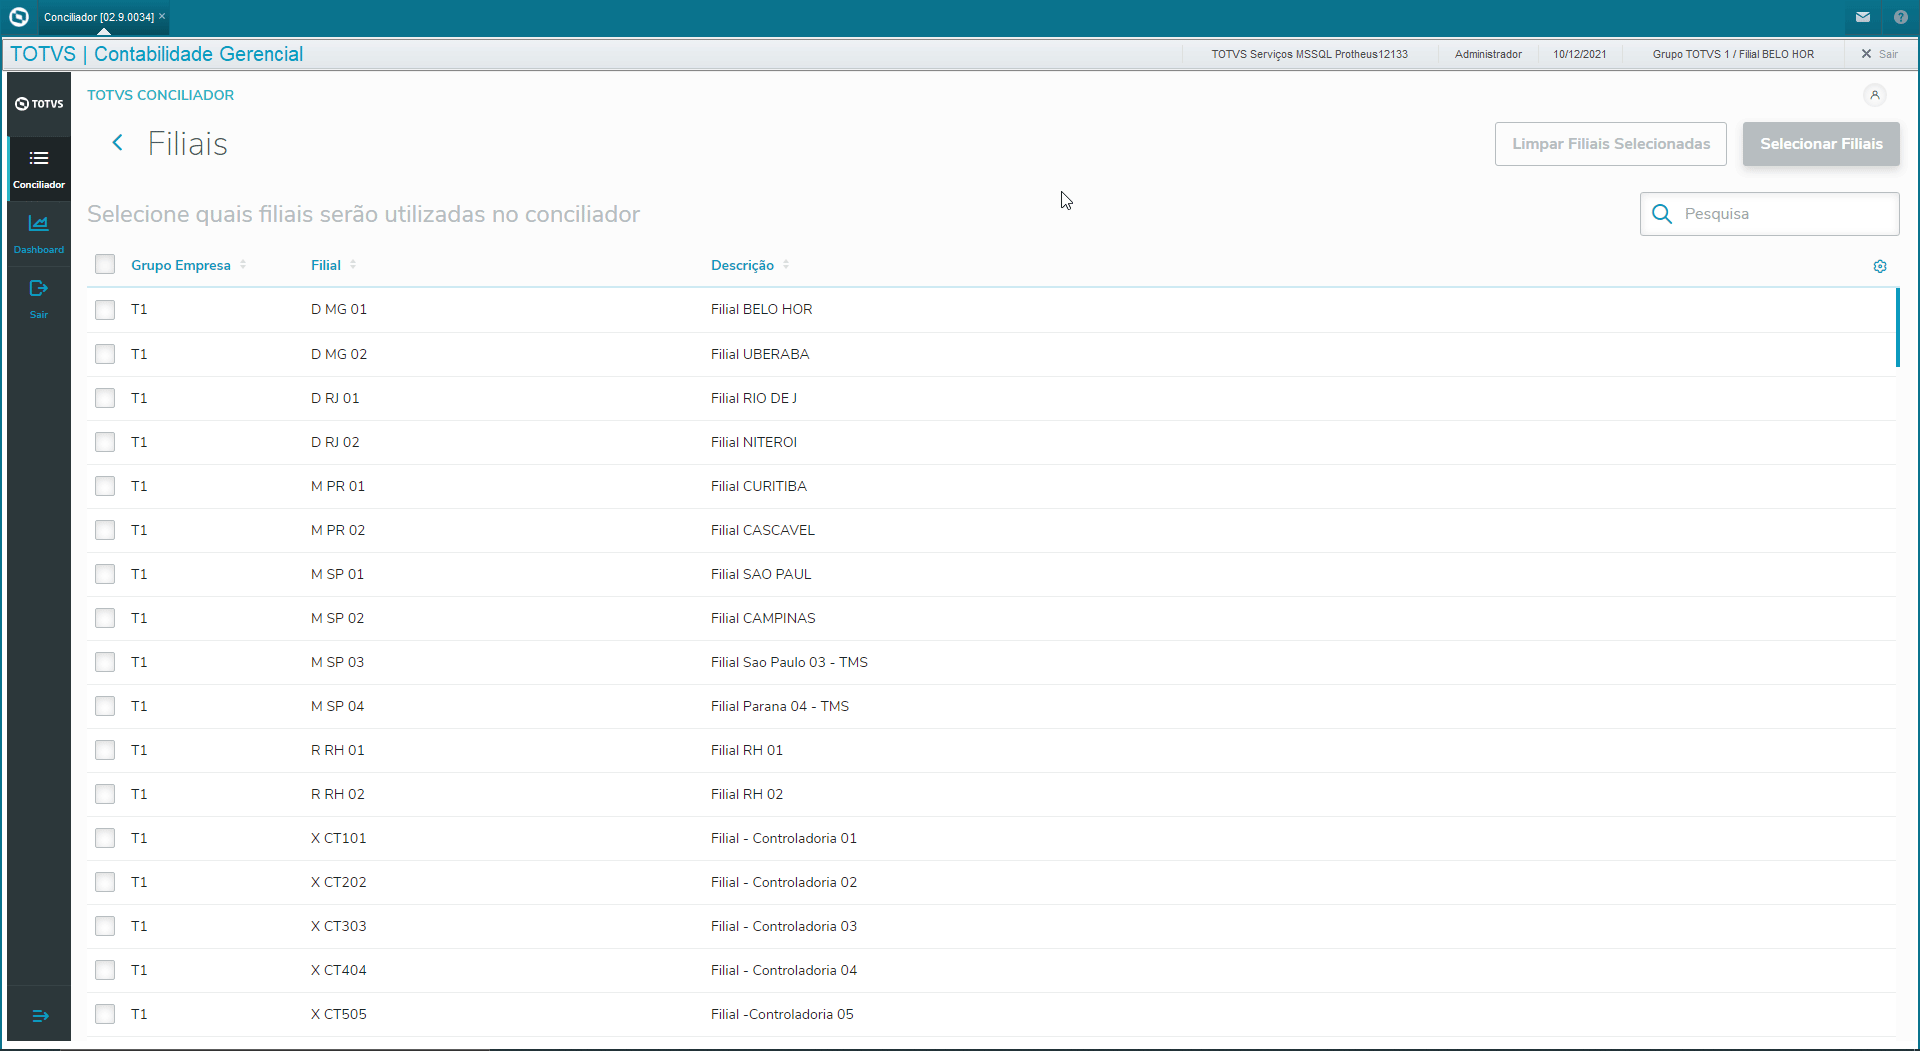Check the D RJ 02 Filial NITEROI row

click(105, 442)
